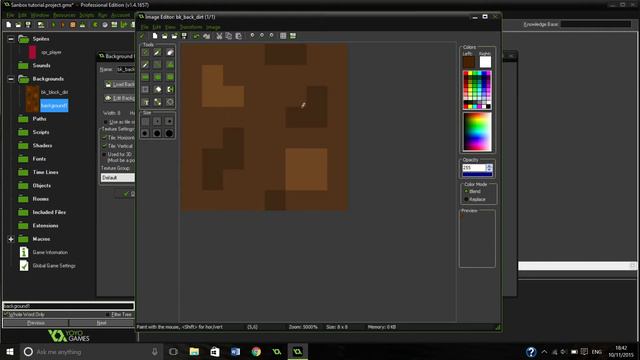This screenshot has height=360, width=640.
Task: Select the Draw polygon tool
Action: (170, 64)
